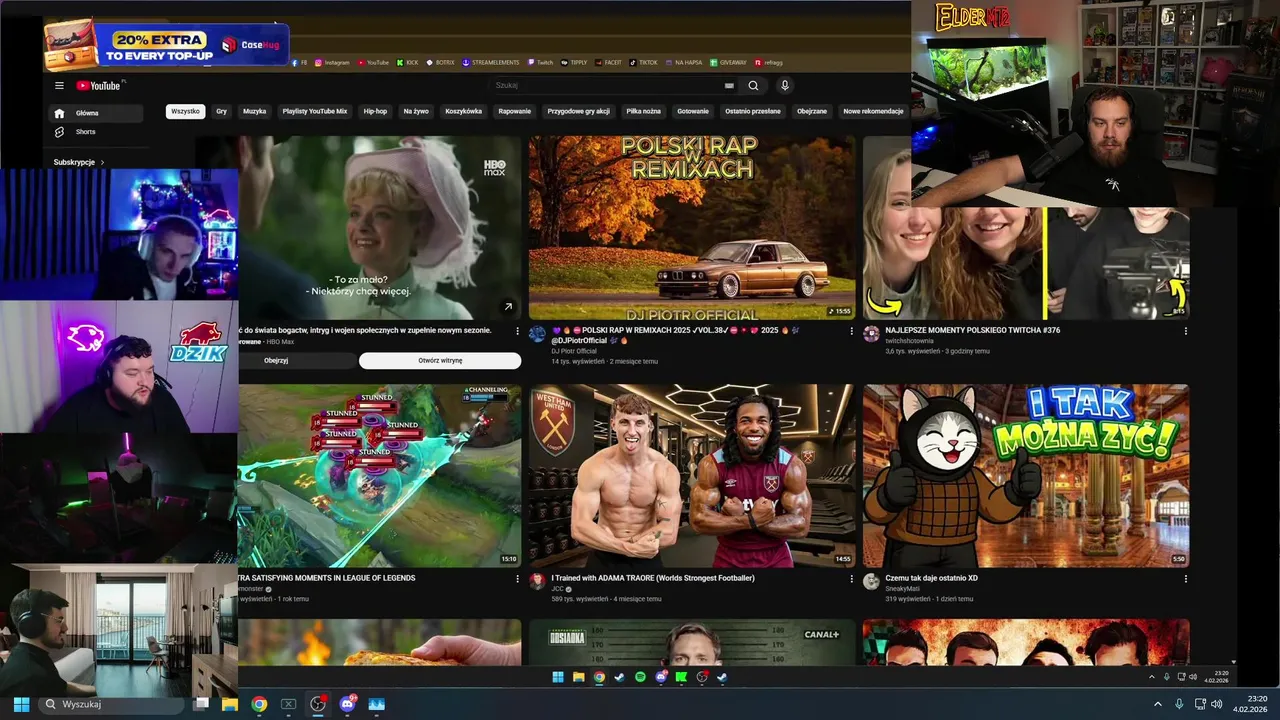Open the DJ Piotr Official channel link
This screenshot has height=720, width=1280.
(574, 351)
